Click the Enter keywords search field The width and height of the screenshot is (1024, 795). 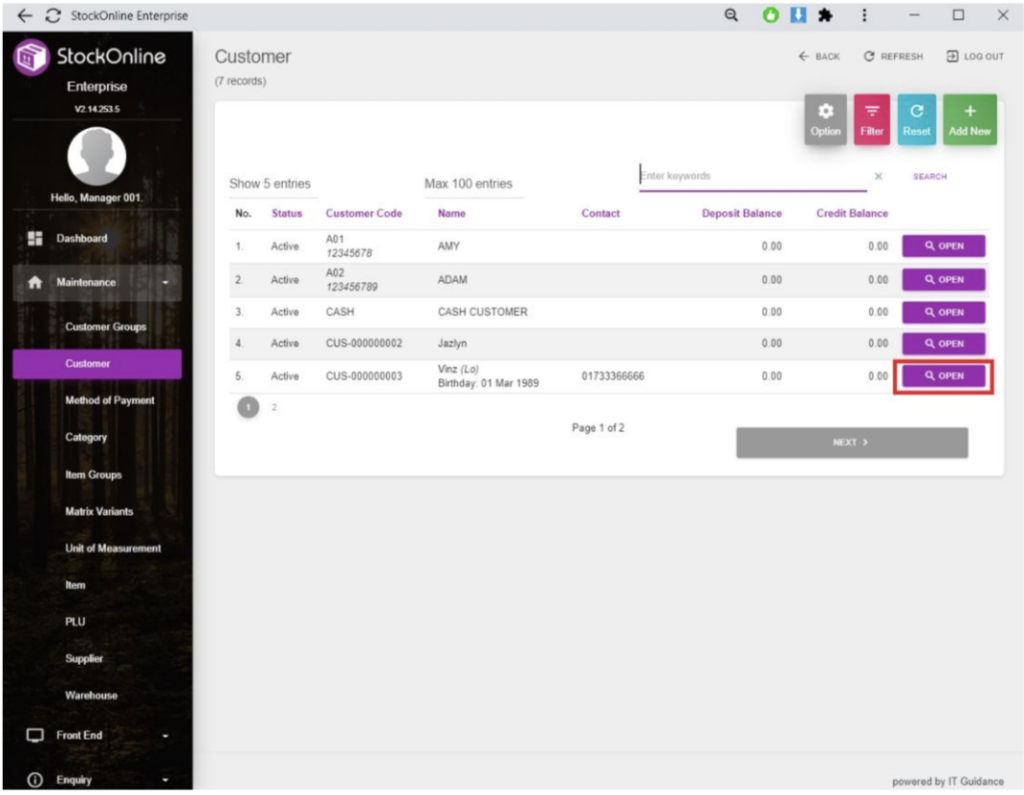pos(750,176)
